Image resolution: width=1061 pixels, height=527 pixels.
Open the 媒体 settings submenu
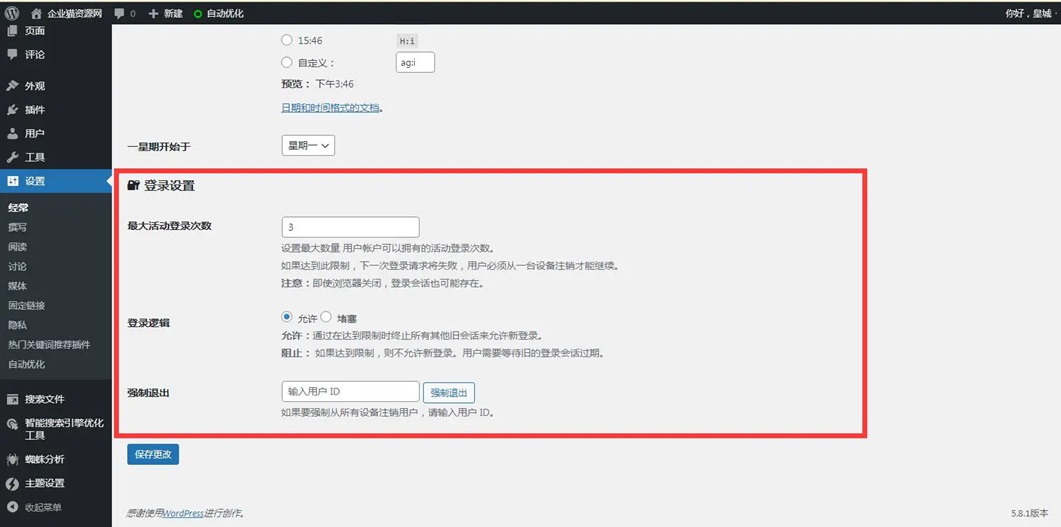[x=18, y=286]
